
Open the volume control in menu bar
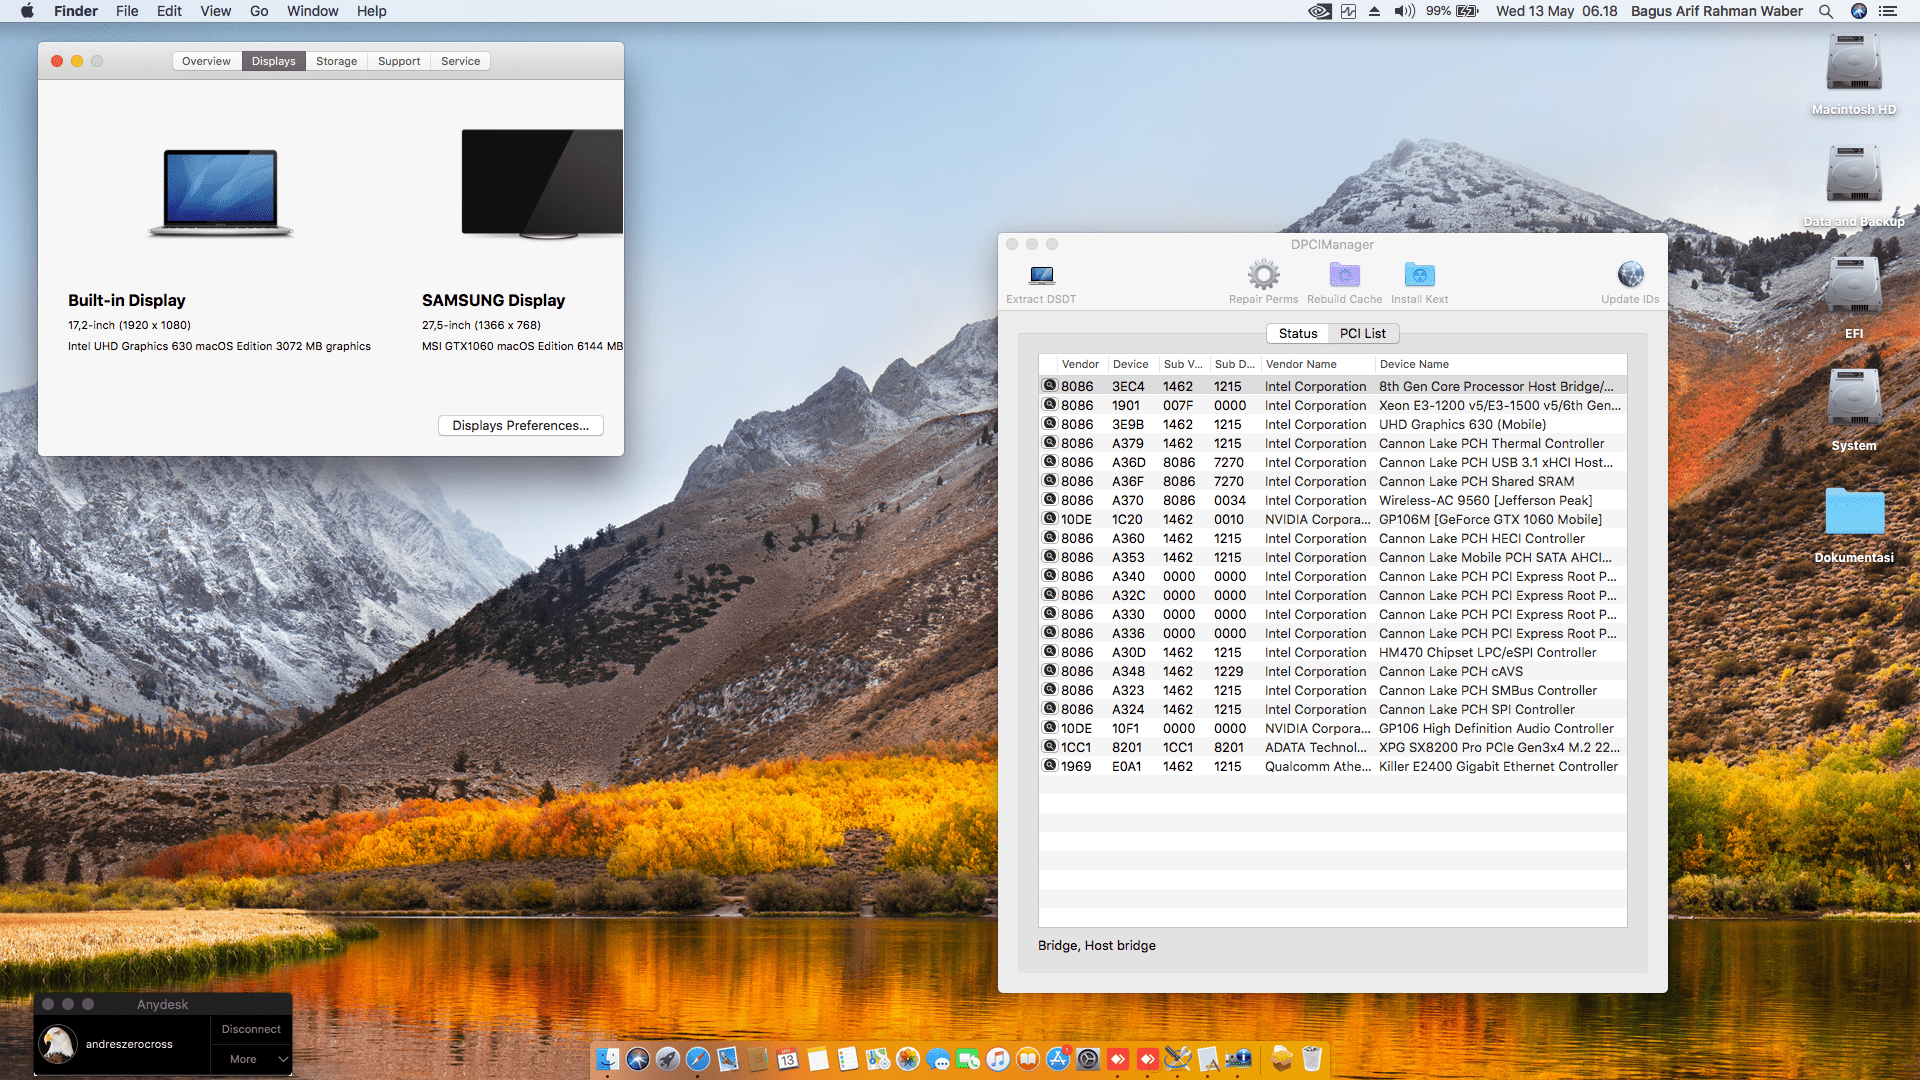click(x=1405, y=11)
